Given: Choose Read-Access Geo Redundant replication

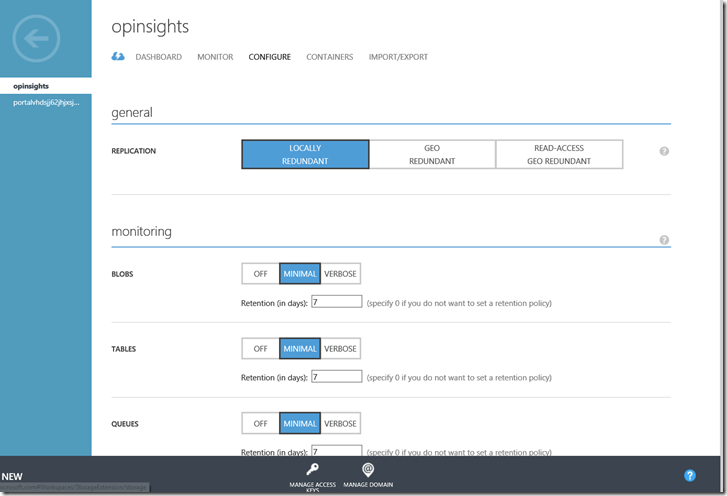Looking at the screenshot, I should coord(559,154).
